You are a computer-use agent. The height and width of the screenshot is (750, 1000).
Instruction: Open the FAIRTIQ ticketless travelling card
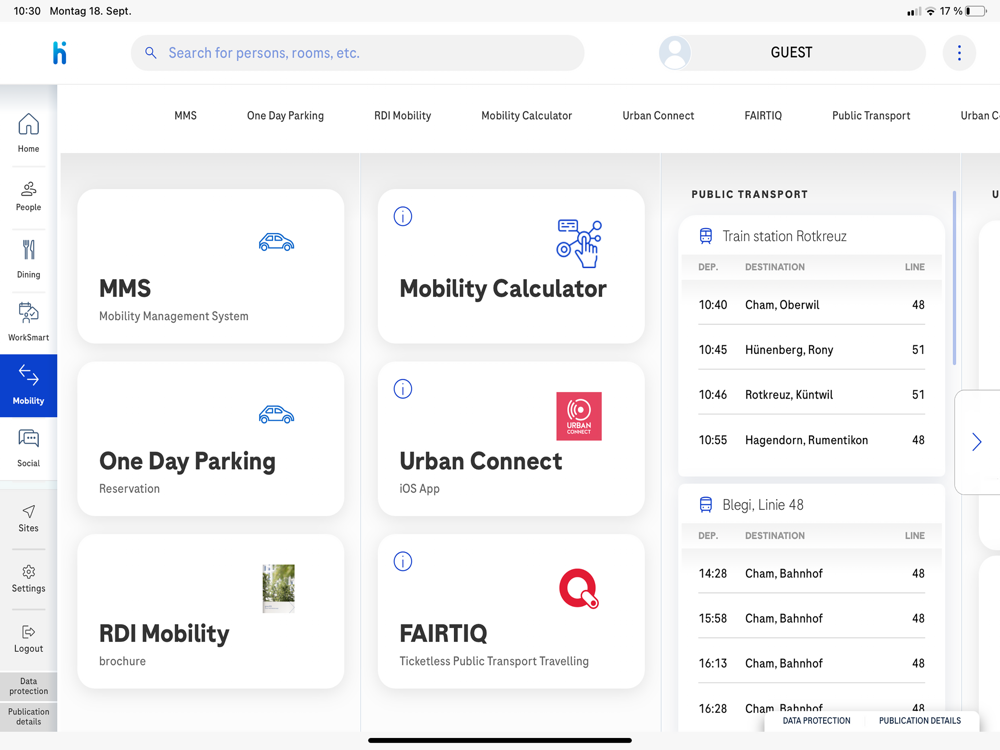click(x=511, y=611)
